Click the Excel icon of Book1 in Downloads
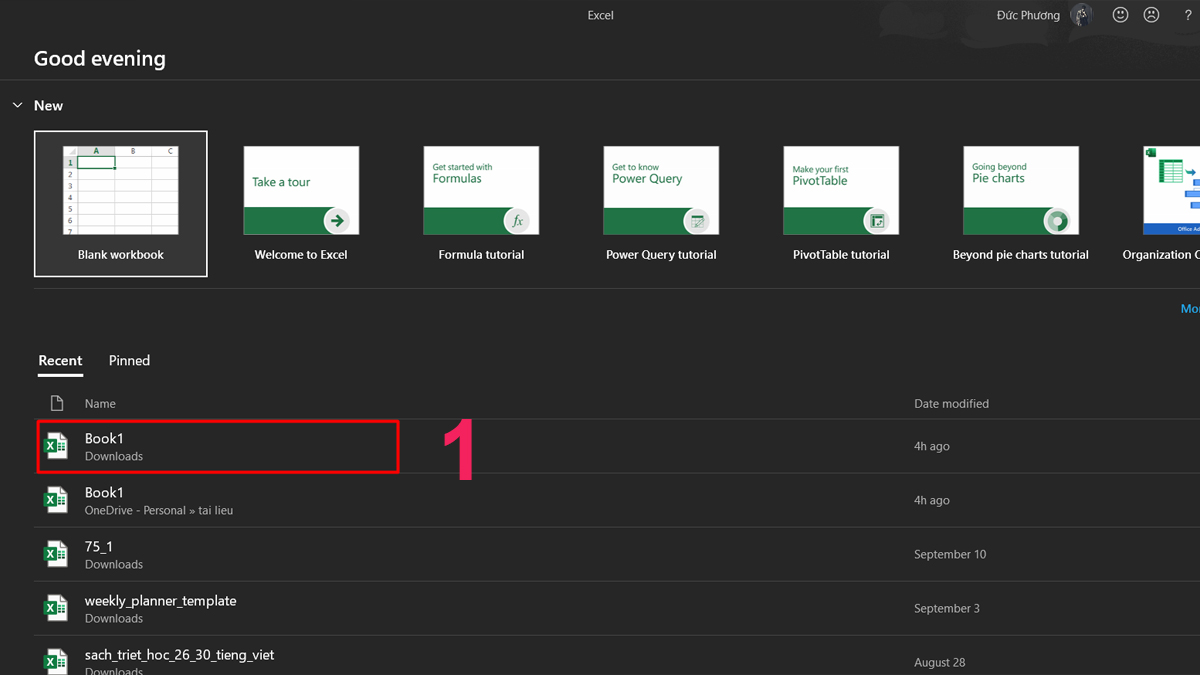Viewport: 1200px width, 675px height. click(x=56, y=446)
